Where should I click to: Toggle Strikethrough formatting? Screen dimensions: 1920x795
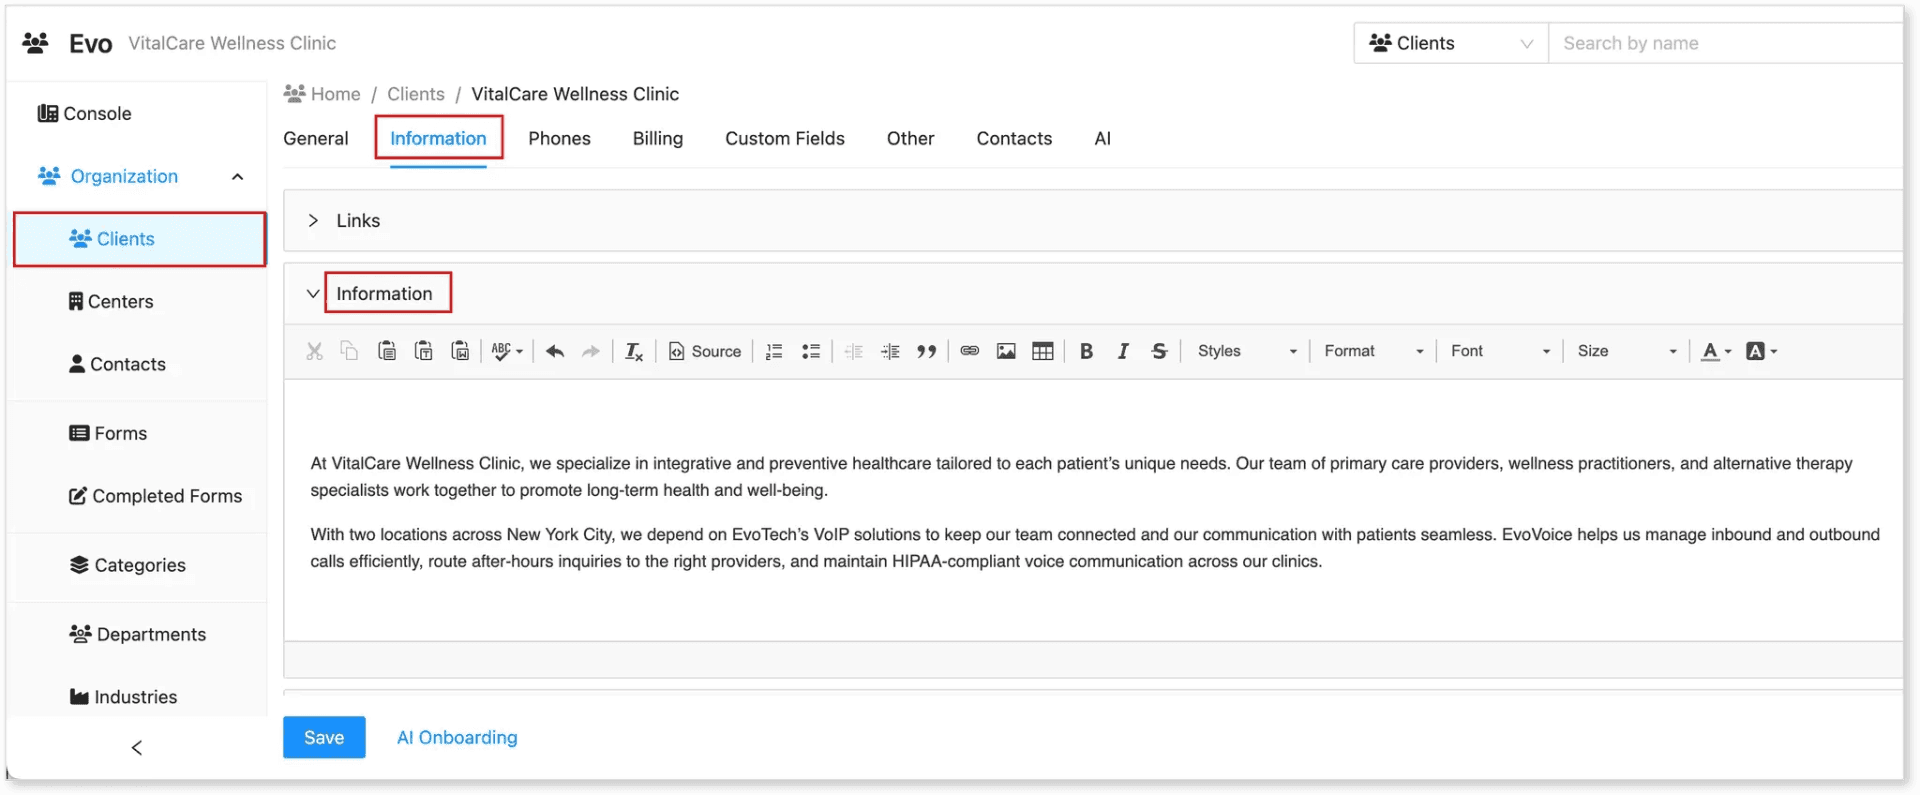1159,351
